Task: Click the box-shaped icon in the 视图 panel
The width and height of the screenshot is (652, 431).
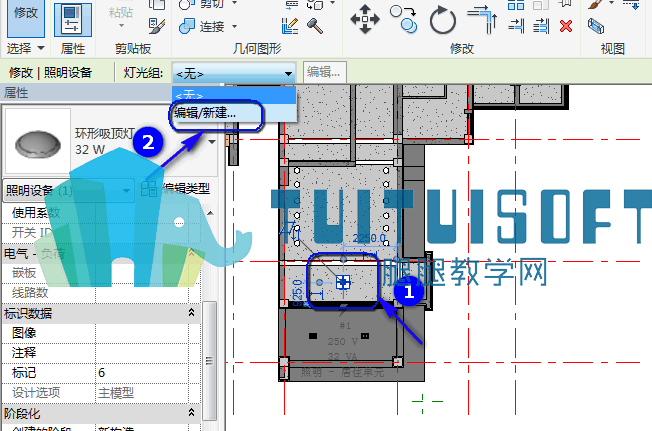Action: coord(596,26)
